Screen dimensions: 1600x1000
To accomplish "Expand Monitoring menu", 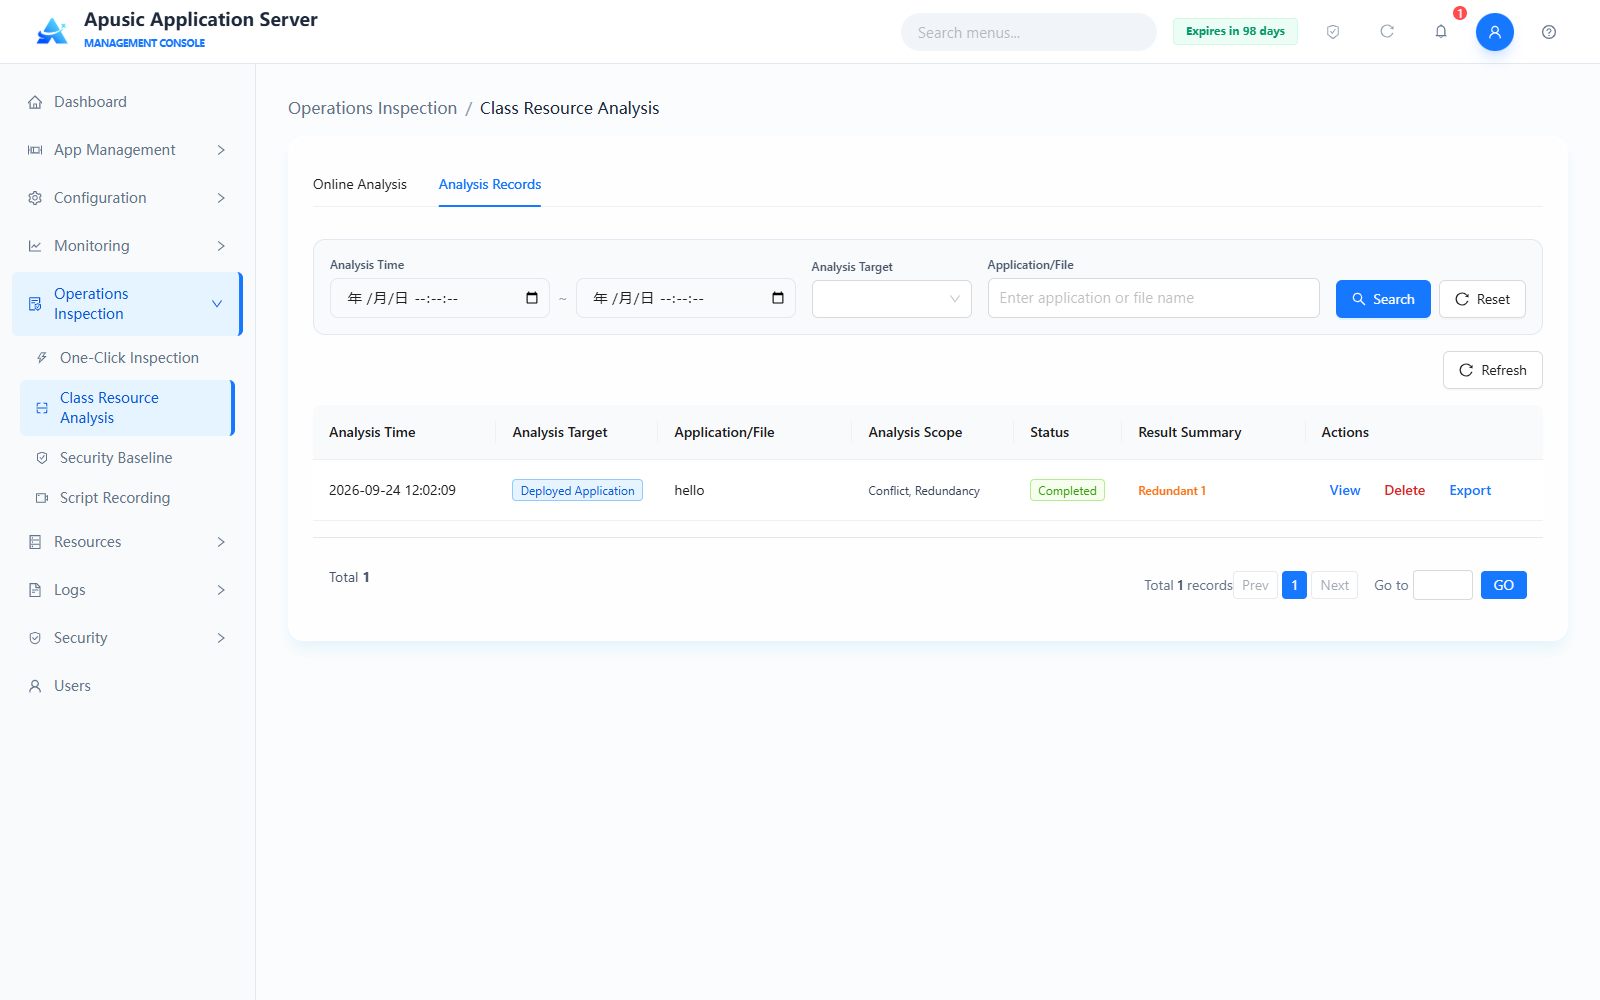I will 128,246.
